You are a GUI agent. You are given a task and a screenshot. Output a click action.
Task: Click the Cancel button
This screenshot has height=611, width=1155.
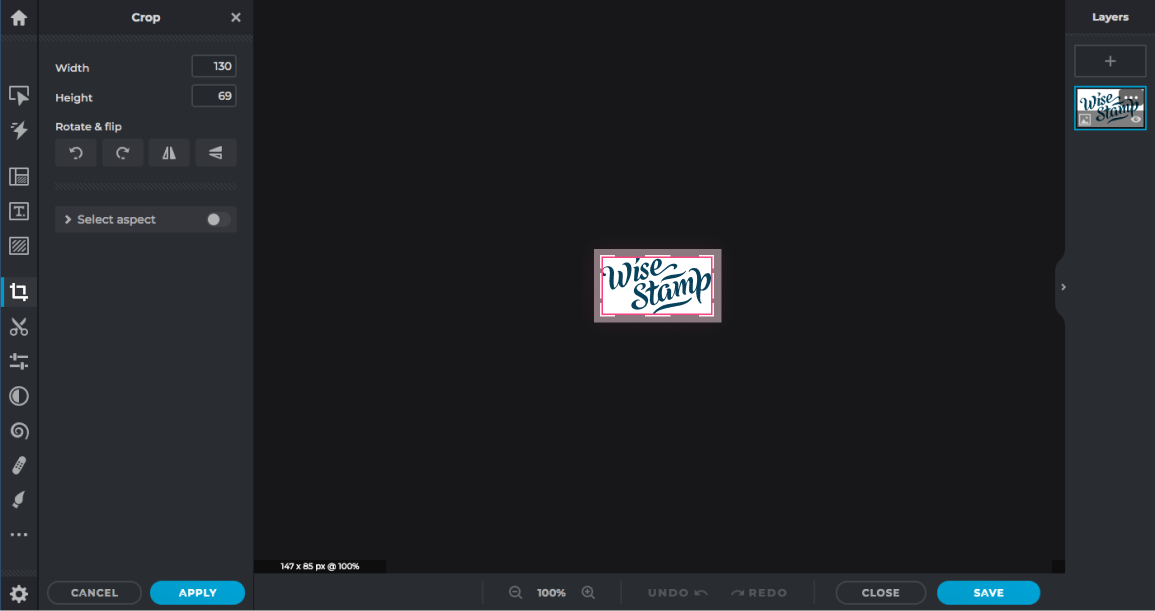(94, 593)
